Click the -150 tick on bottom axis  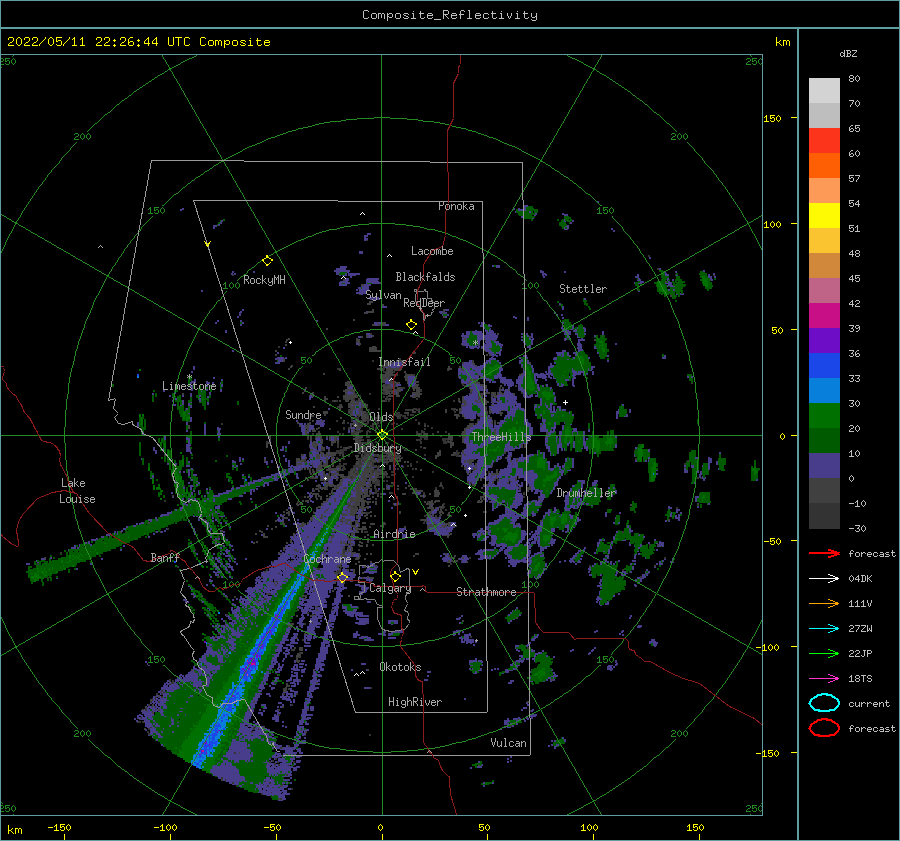coord(59,827)
